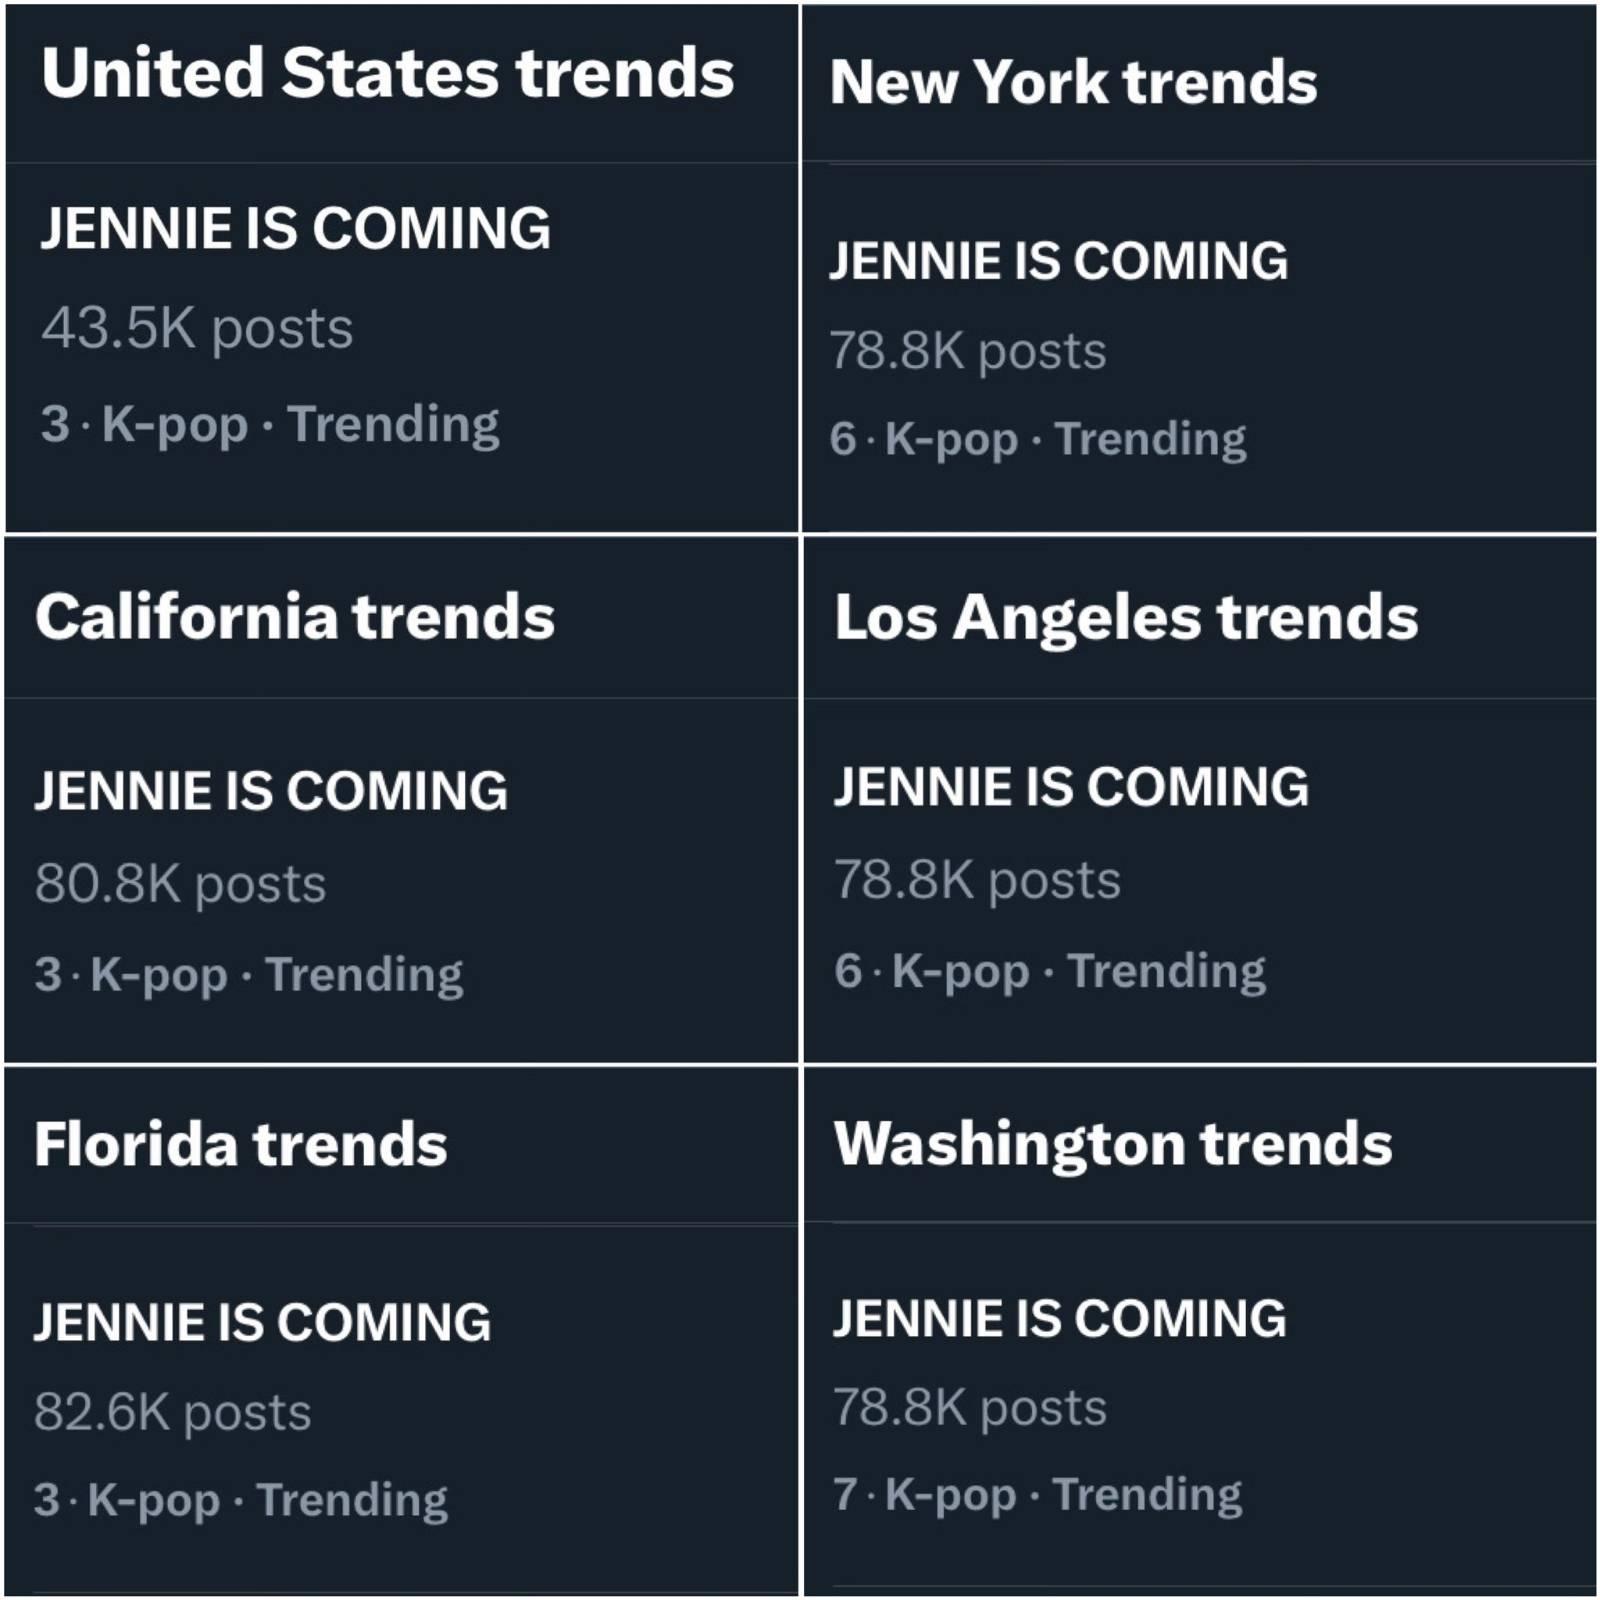Click United States 3 · K-pop · Trending label
The height and width of the screenshot is (1600, 1600).
[x=270, y=424]
